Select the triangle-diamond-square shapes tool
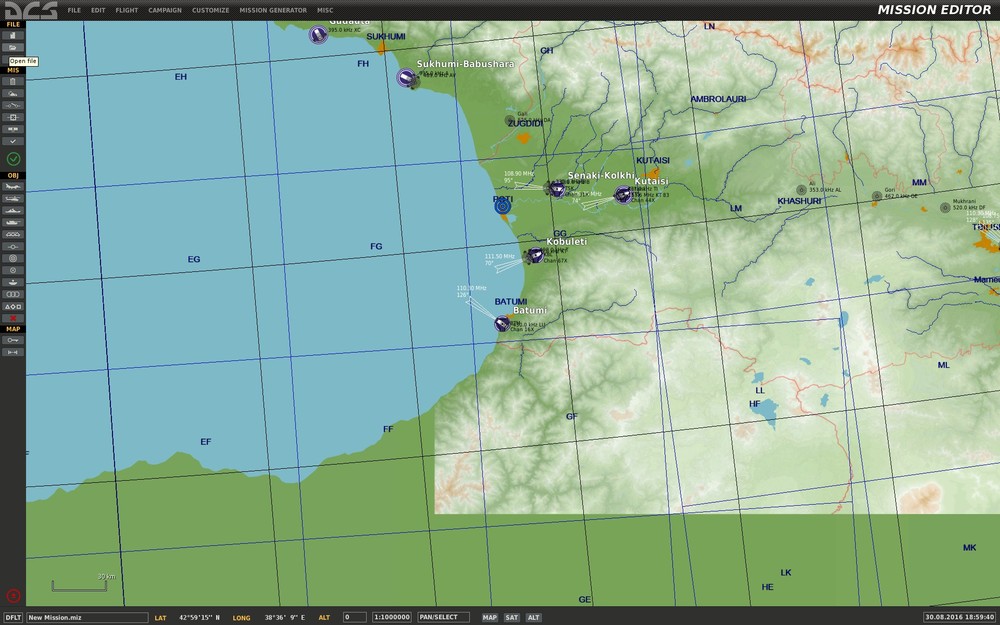Image resolution: width=1000 pixels, height=625 pixels. [x=13, y=306]
